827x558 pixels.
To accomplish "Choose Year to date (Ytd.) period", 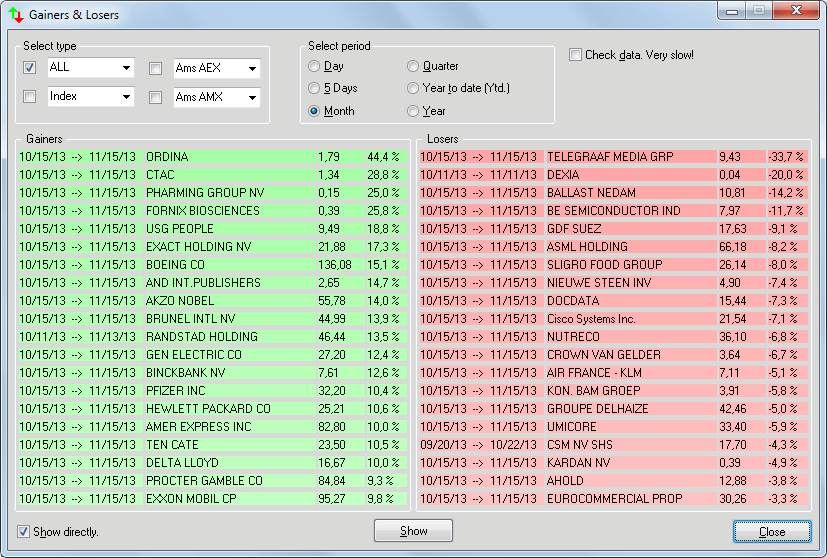I will coord(413,88).
